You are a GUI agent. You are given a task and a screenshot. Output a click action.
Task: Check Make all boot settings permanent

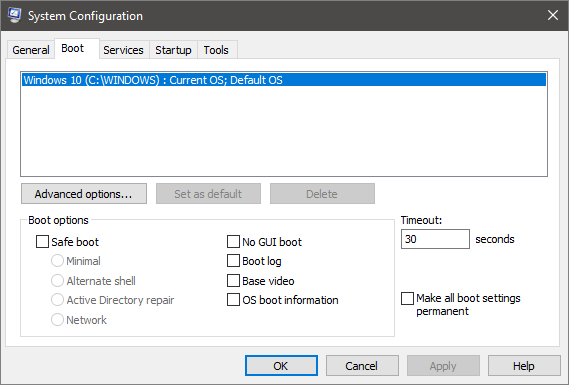tap(407, 299)
